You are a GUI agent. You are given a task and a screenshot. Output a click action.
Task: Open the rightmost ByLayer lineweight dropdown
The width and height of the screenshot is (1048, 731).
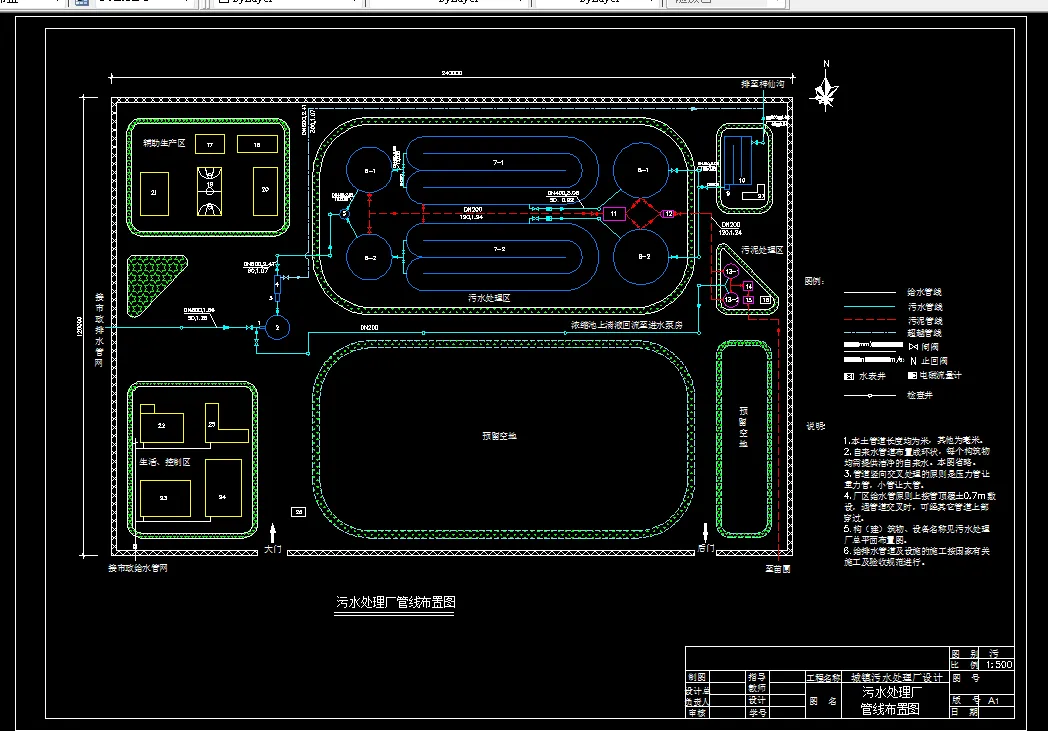click(596, 3)
